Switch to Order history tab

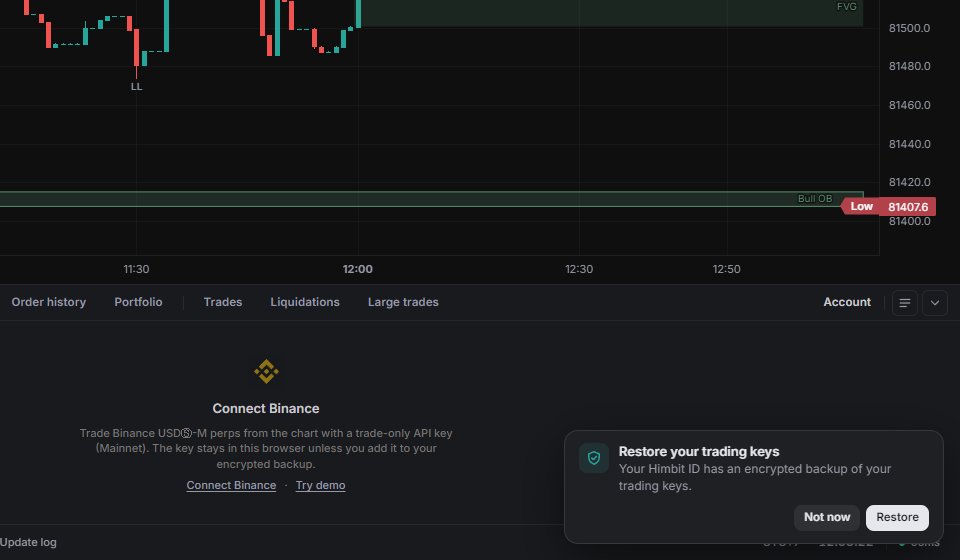(48, 302)
